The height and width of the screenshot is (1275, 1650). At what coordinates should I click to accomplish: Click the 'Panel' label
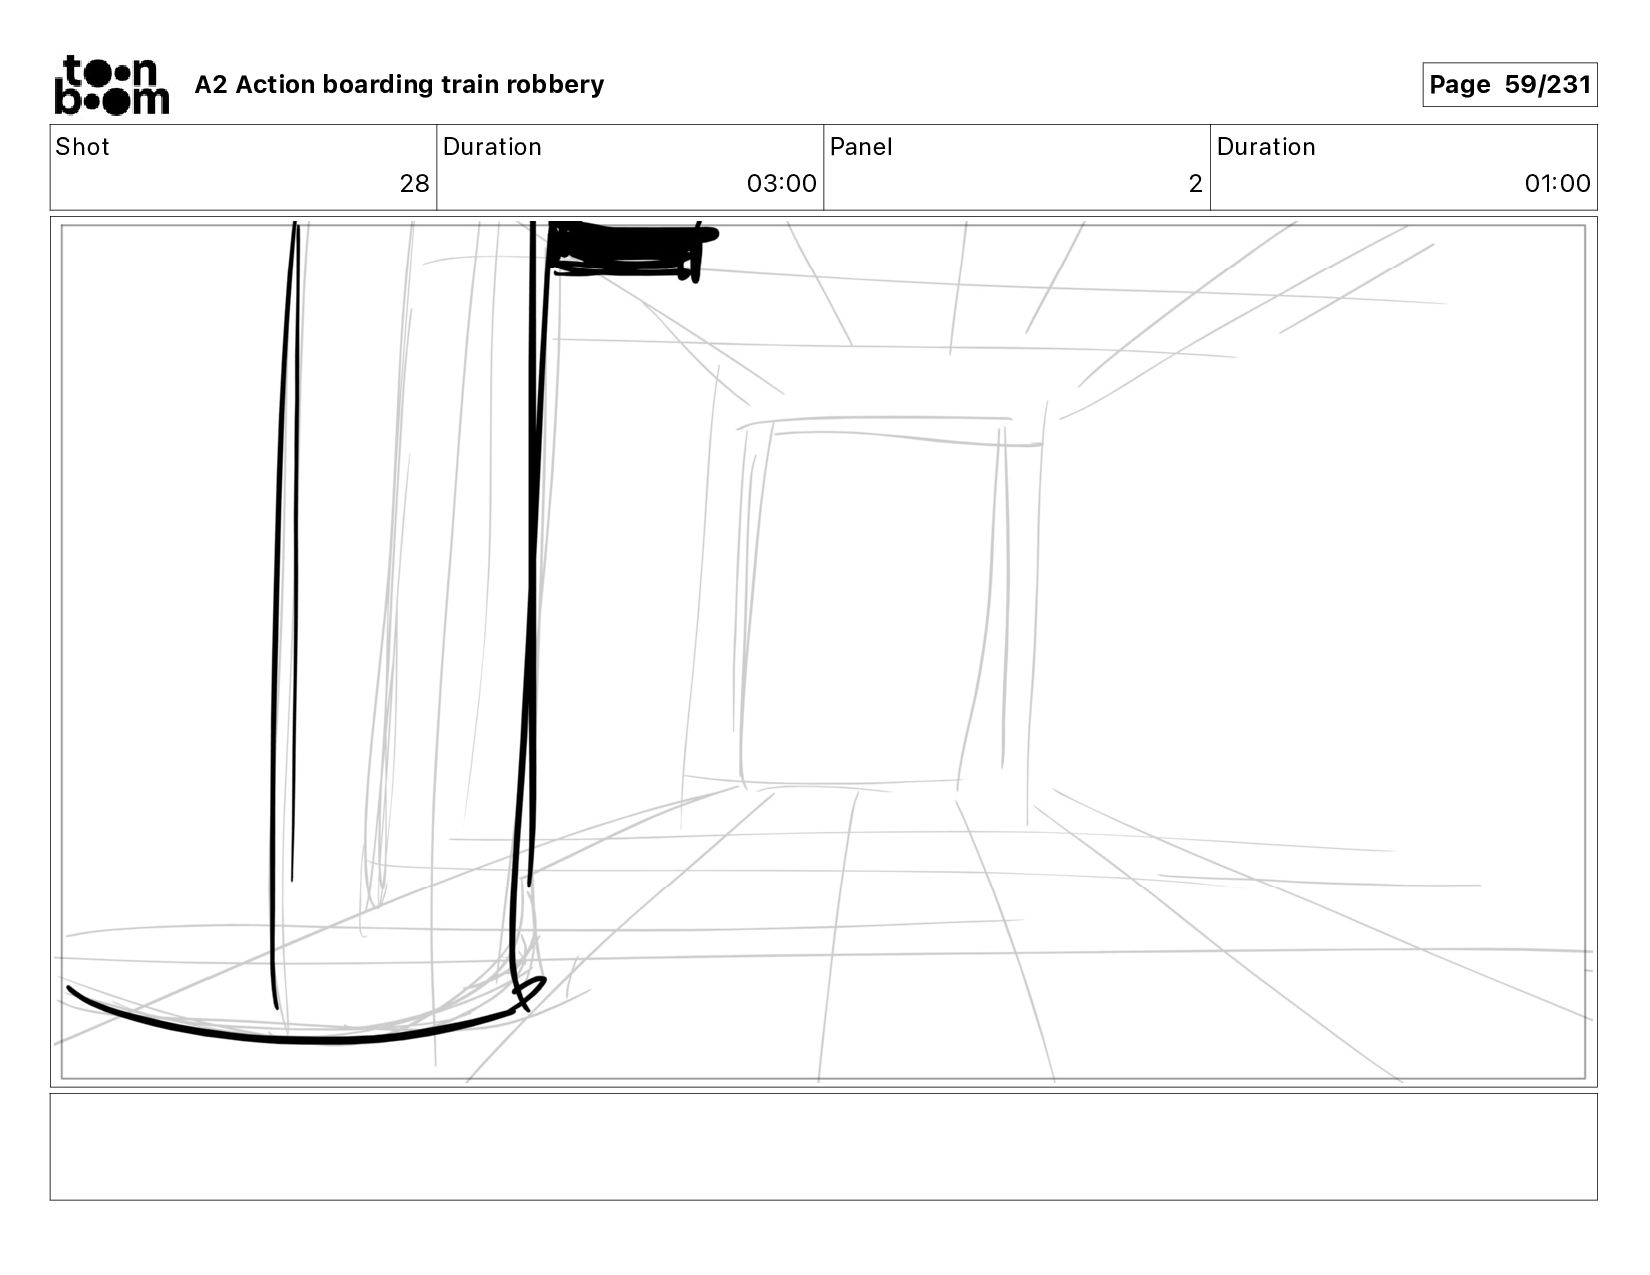(x=860, y=147)
